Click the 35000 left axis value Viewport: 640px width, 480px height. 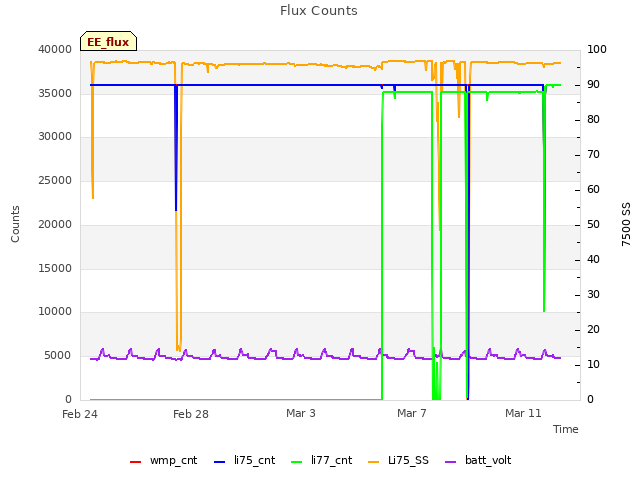pyautogui.click(x=55, y=93)
